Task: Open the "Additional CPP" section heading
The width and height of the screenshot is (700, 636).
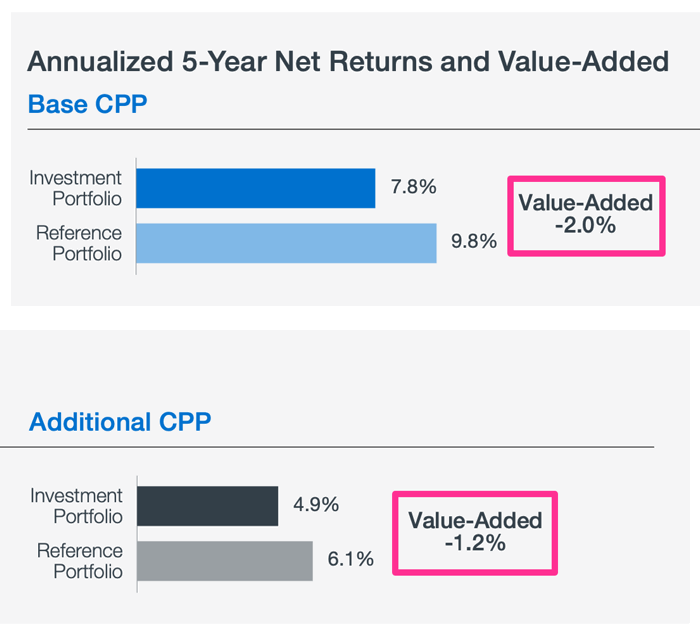Action: (120, 422)
